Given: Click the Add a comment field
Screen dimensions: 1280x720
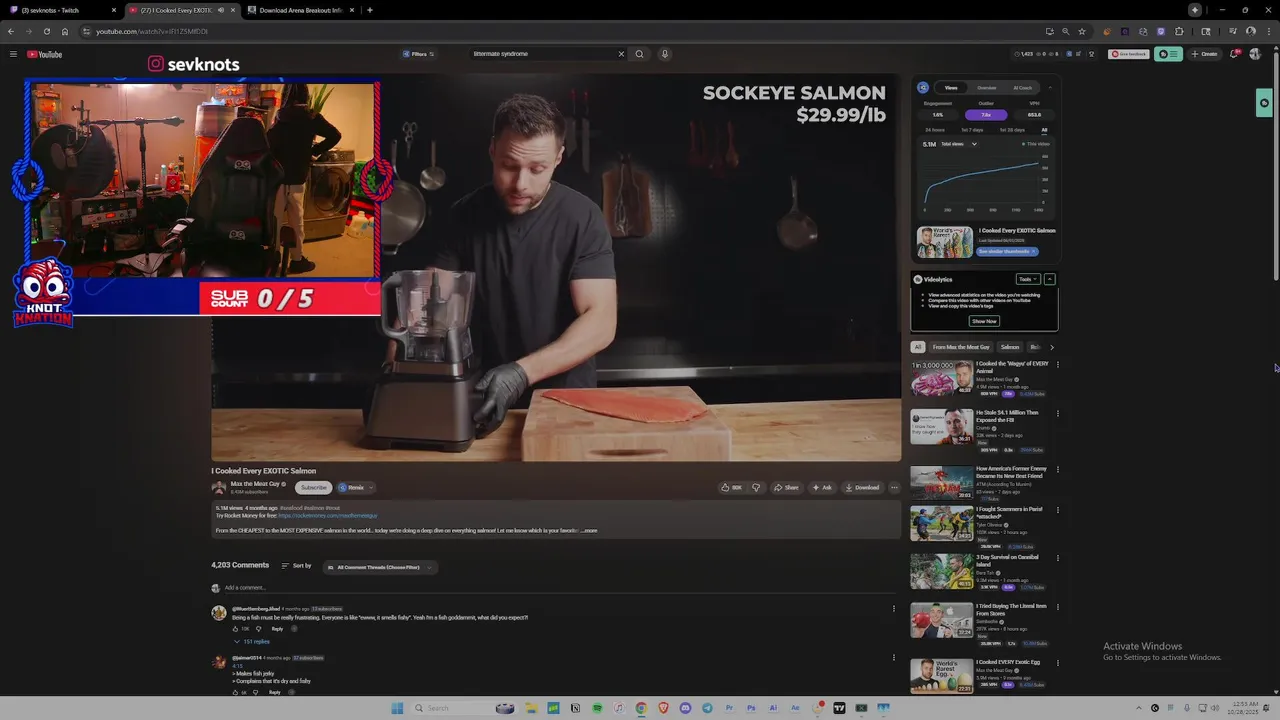Looking at the screenshot, I should point(560,588).
